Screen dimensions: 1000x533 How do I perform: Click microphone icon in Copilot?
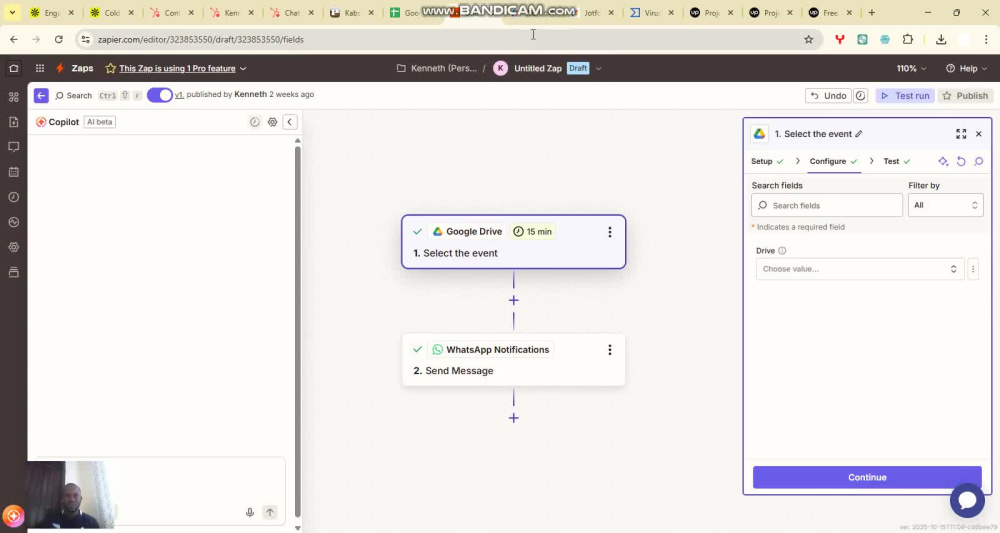[250, 512]
